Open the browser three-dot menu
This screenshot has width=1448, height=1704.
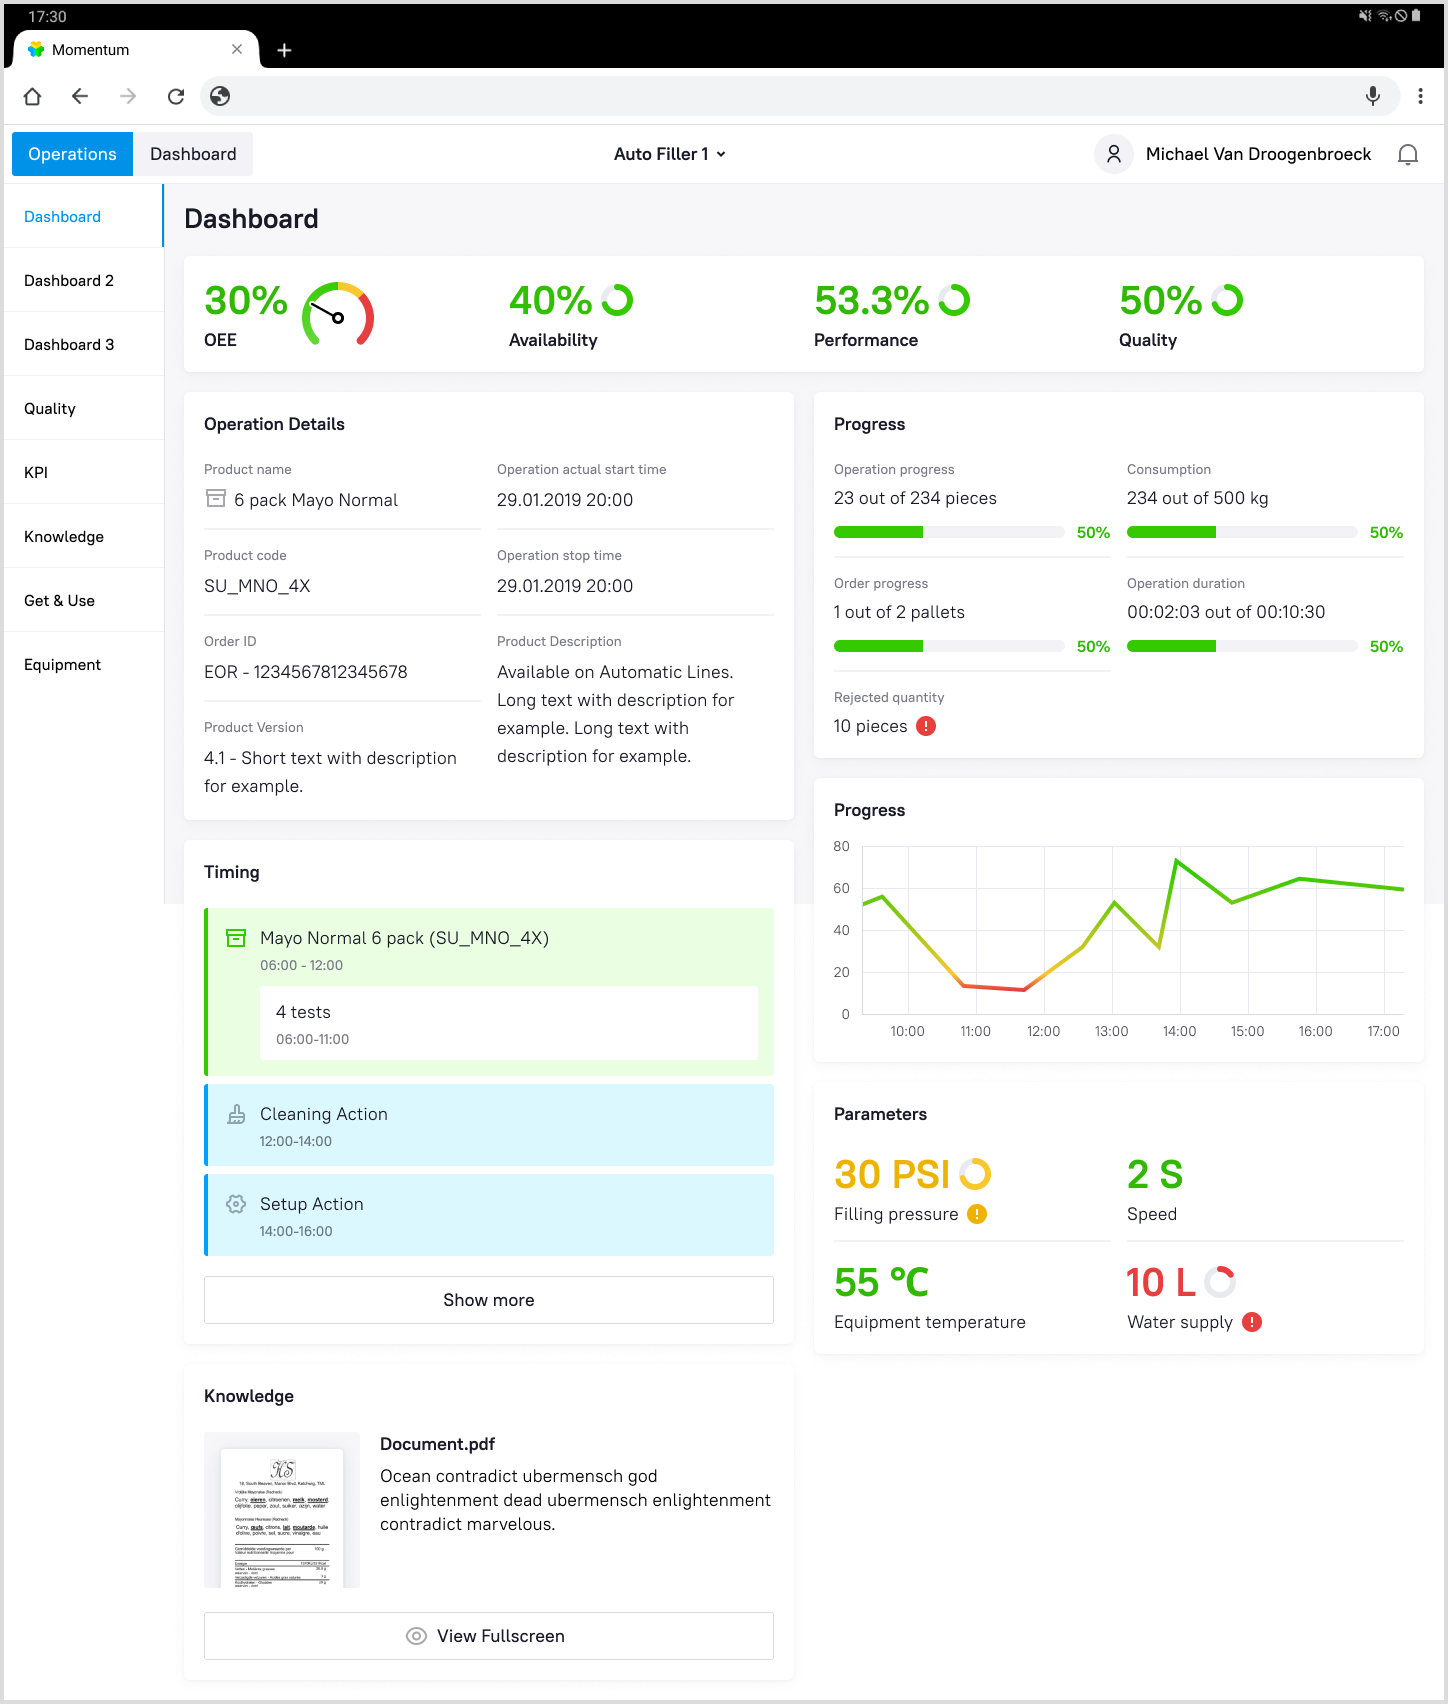click(x=1420, y=96)
